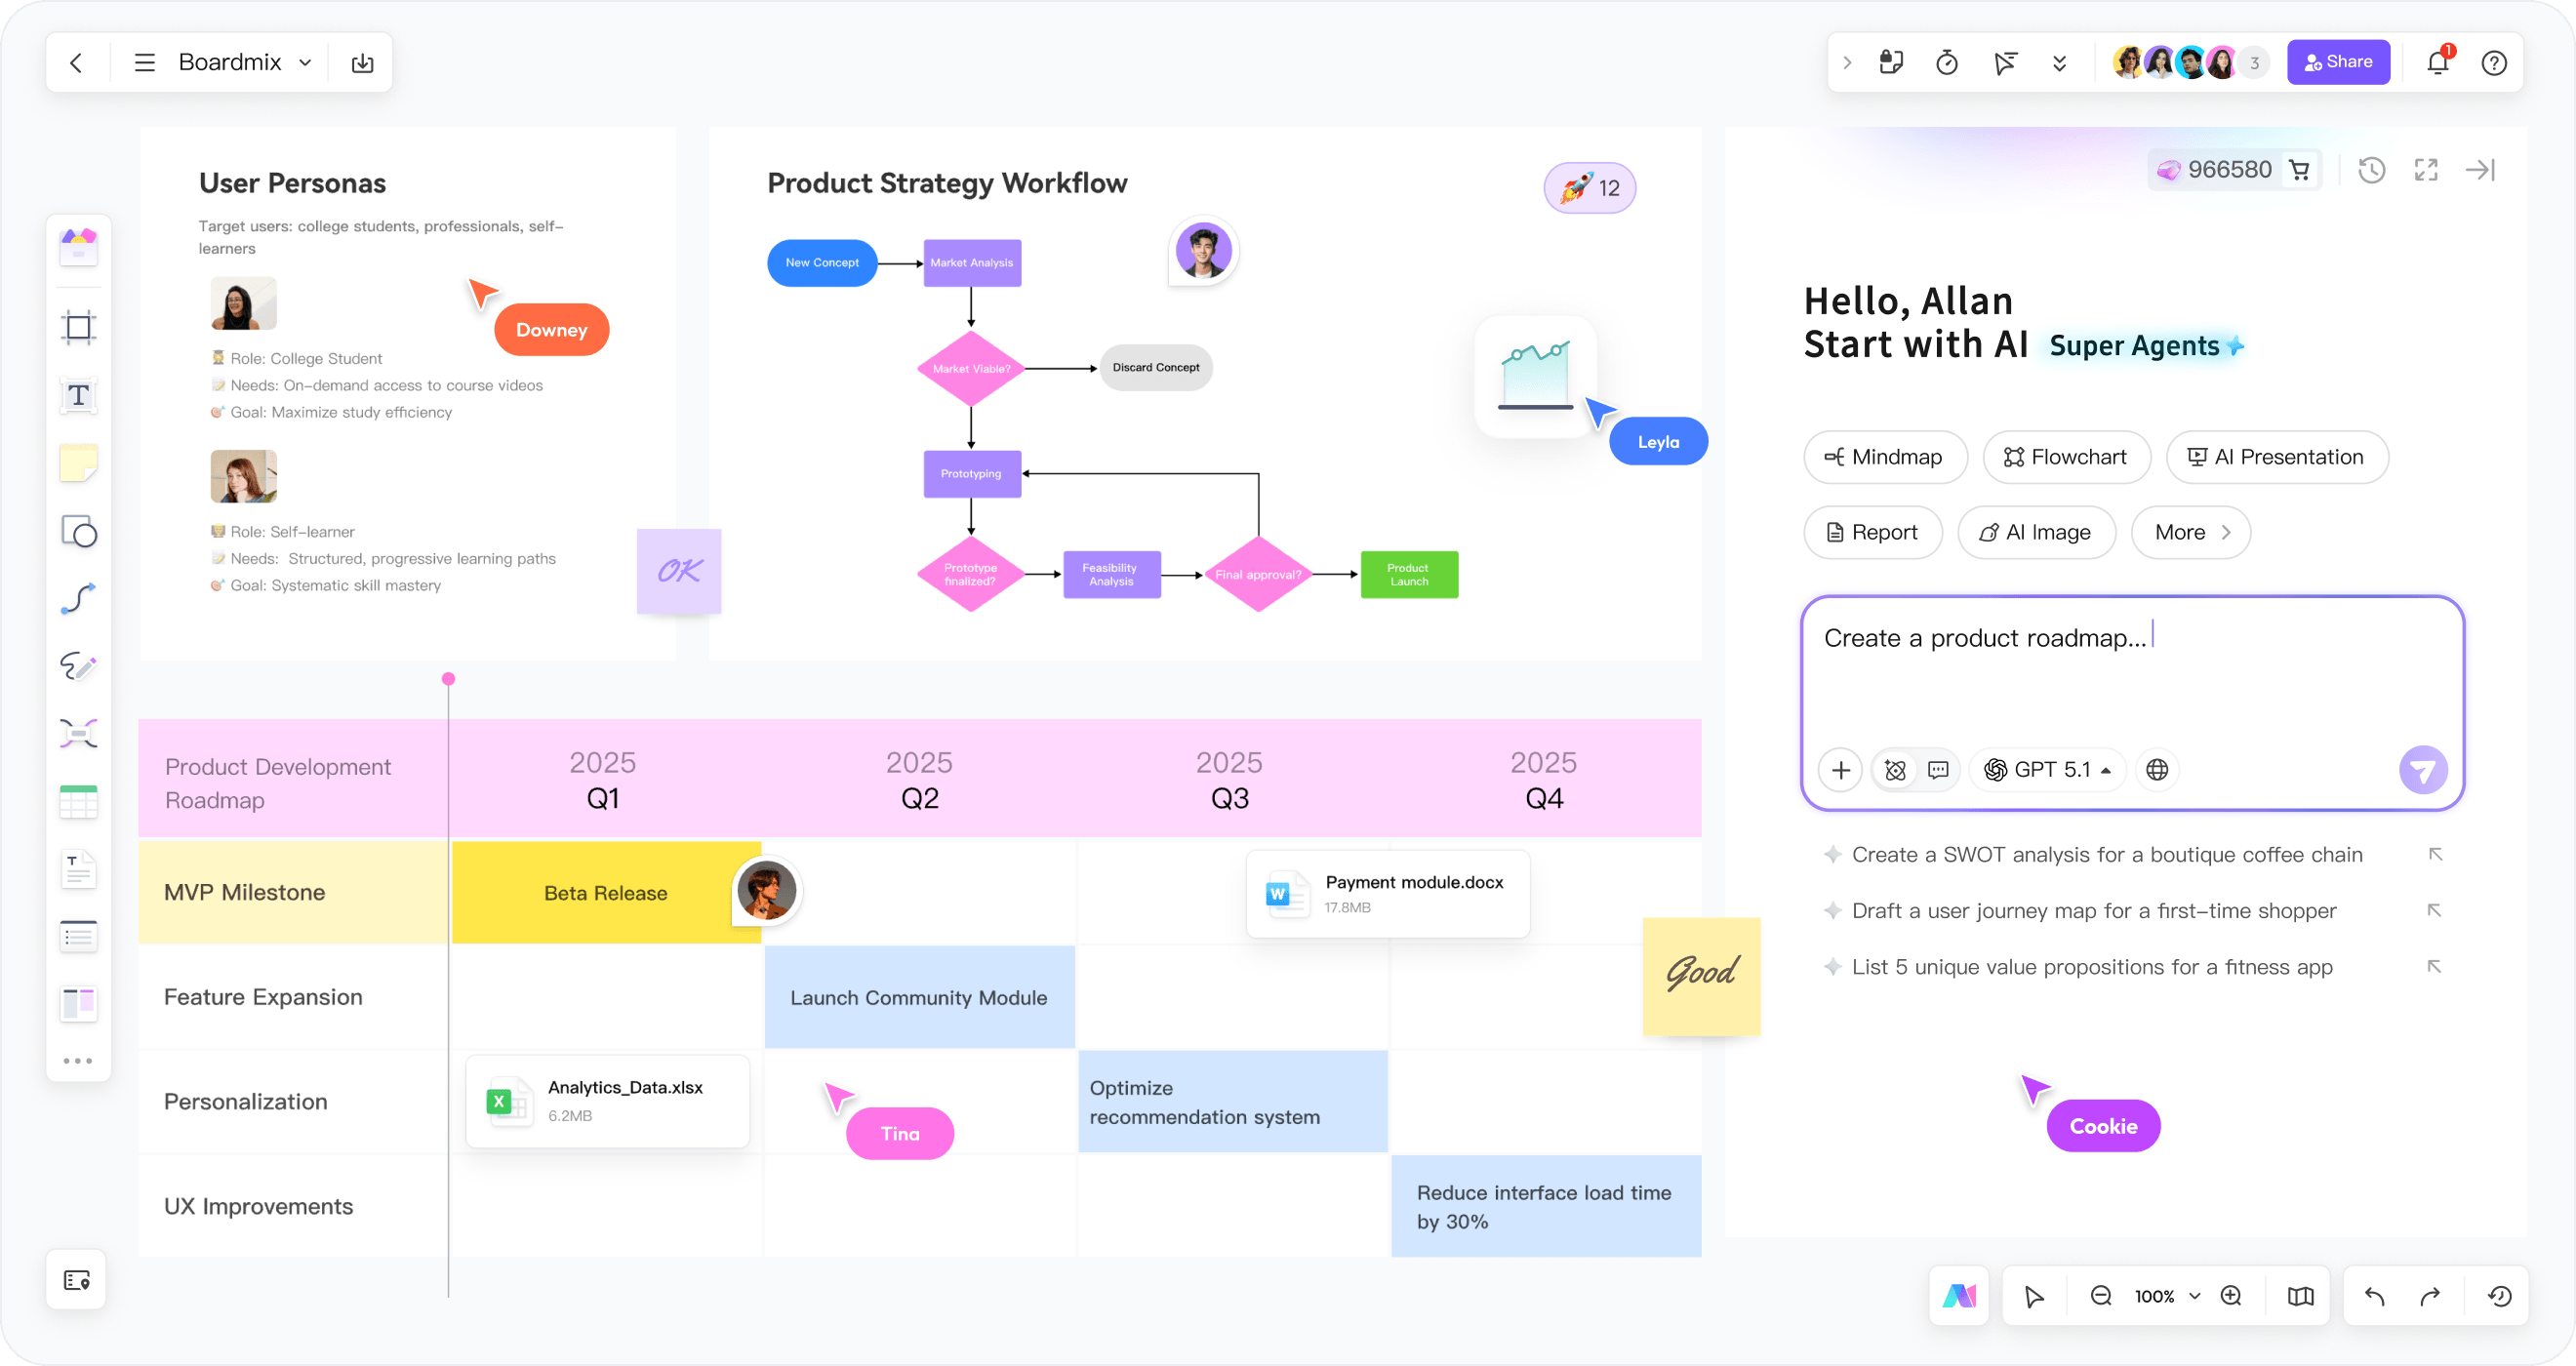
Task: Open the templates icon at sidebar top
Action: coord(78,246)
